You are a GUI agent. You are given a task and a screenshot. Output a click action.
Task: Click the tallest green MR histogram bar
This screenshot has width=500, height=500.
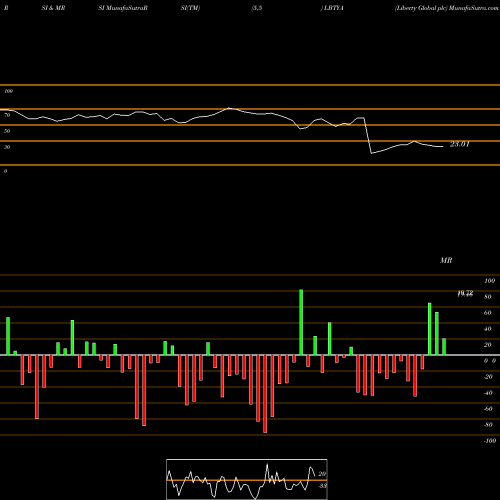pyautogui.click(x=301, y=322)
